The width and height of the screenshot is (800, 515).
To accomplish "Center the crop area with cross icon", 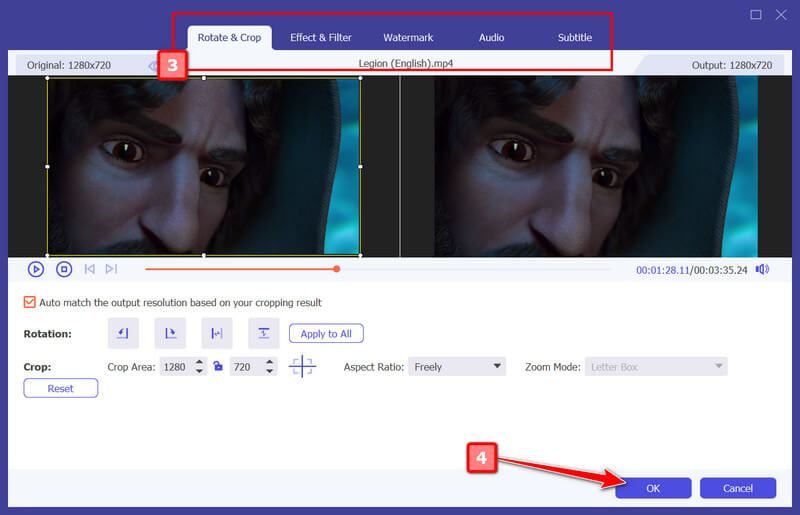I will (x=302, y=367).
